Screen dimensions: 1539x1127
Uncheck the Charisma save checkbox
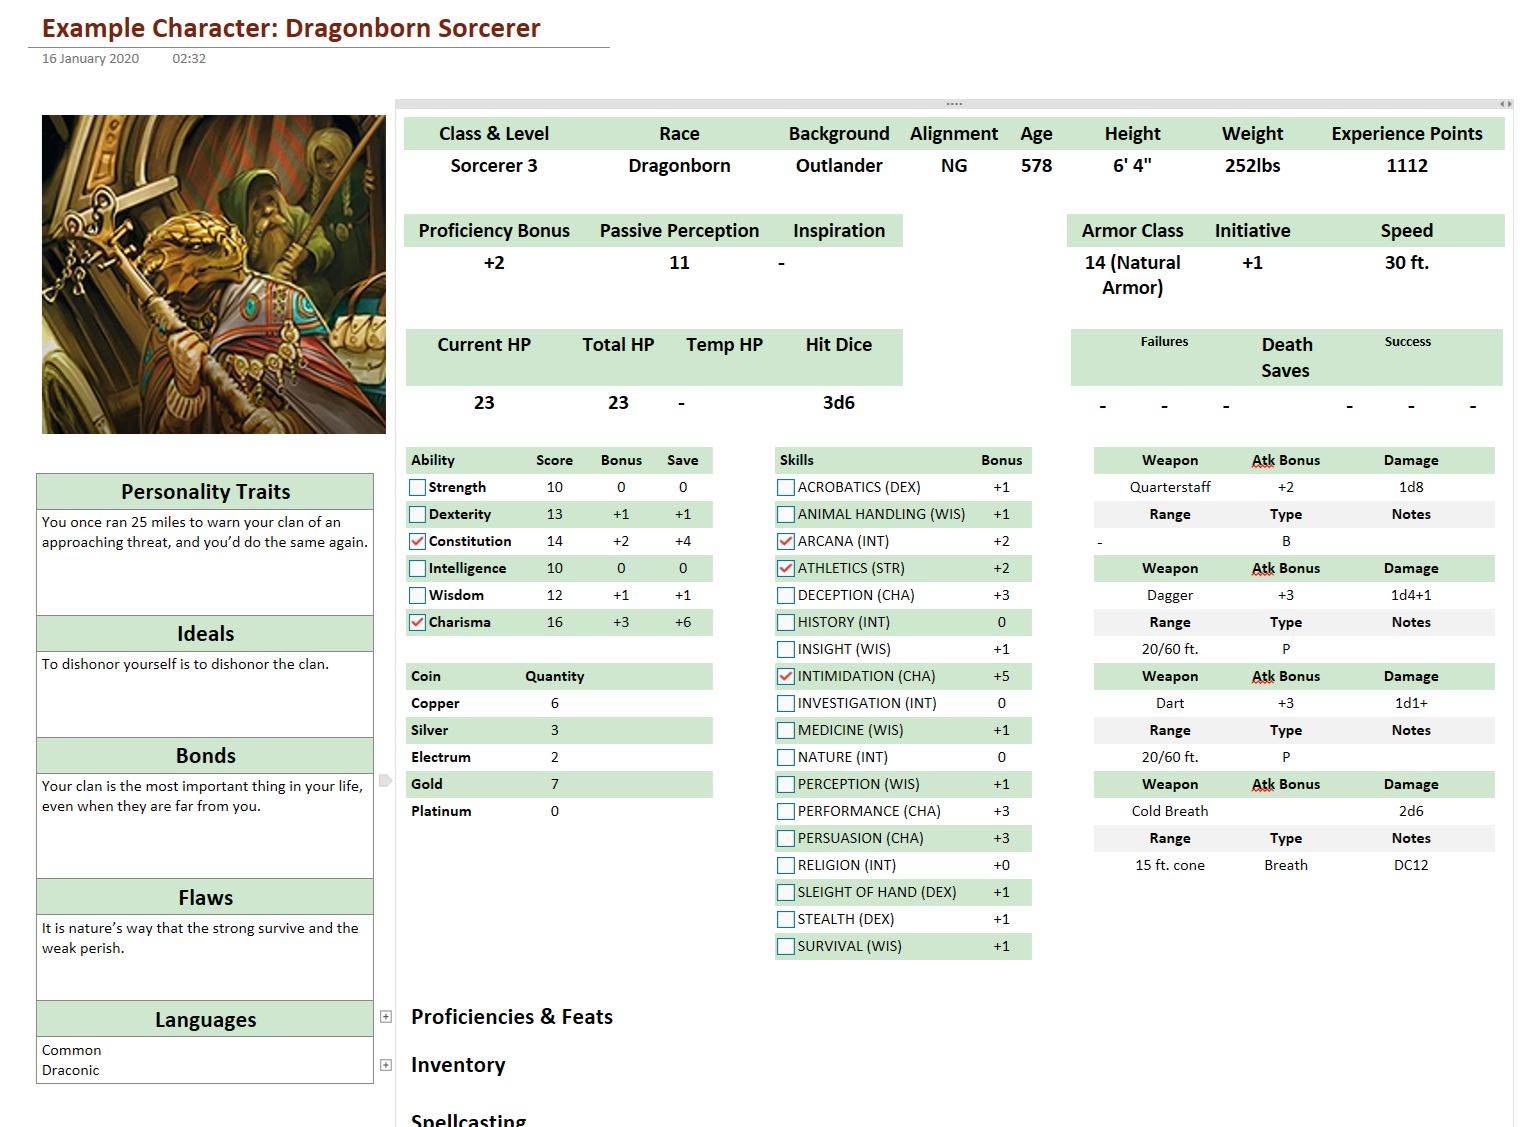click(418, 623)
